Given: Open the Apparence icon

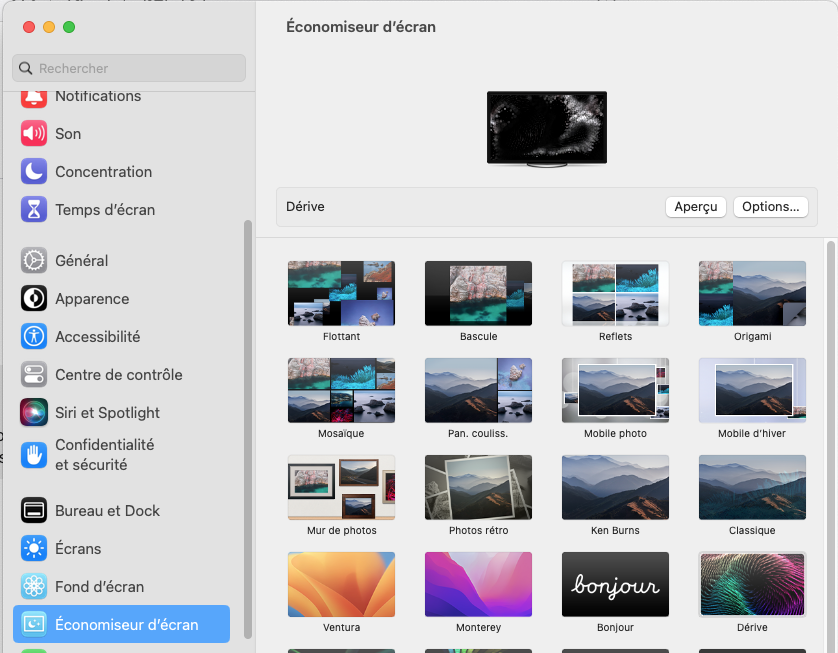Looking at the screenshot, I should (34, 299).
